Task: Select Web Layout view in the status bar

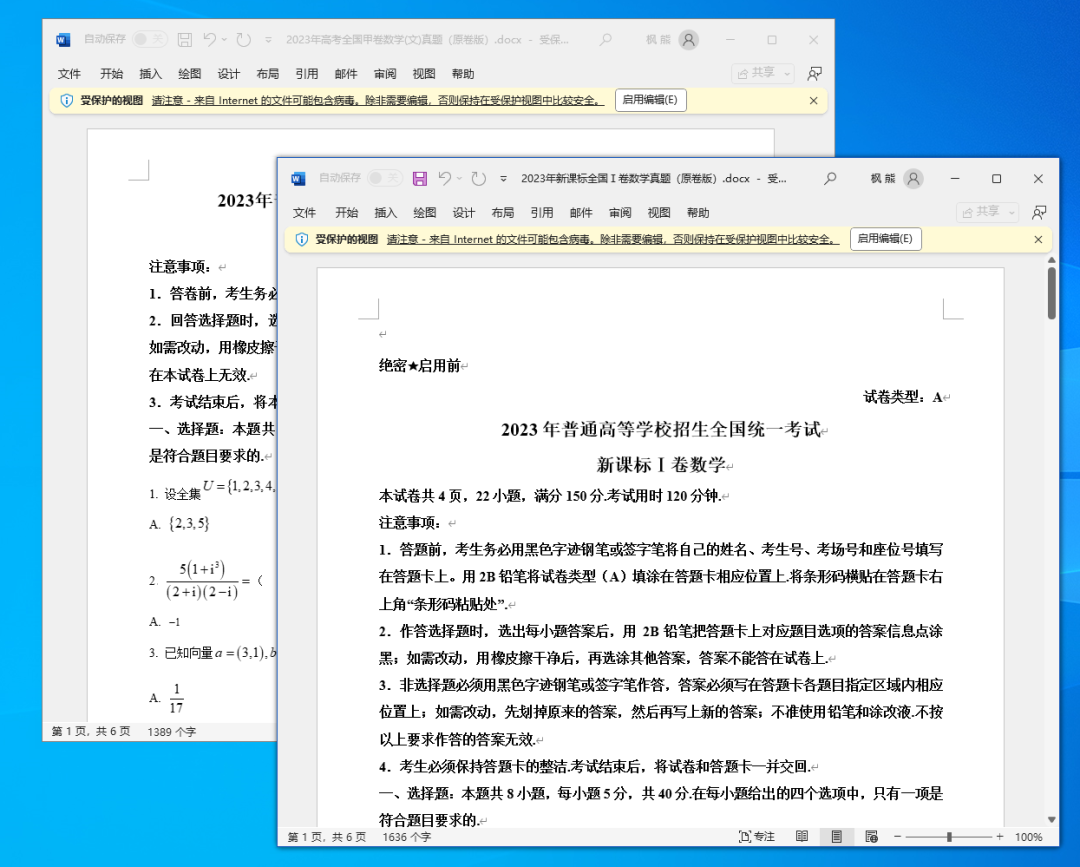Action: pyautogui.click(x=871, y=837)
